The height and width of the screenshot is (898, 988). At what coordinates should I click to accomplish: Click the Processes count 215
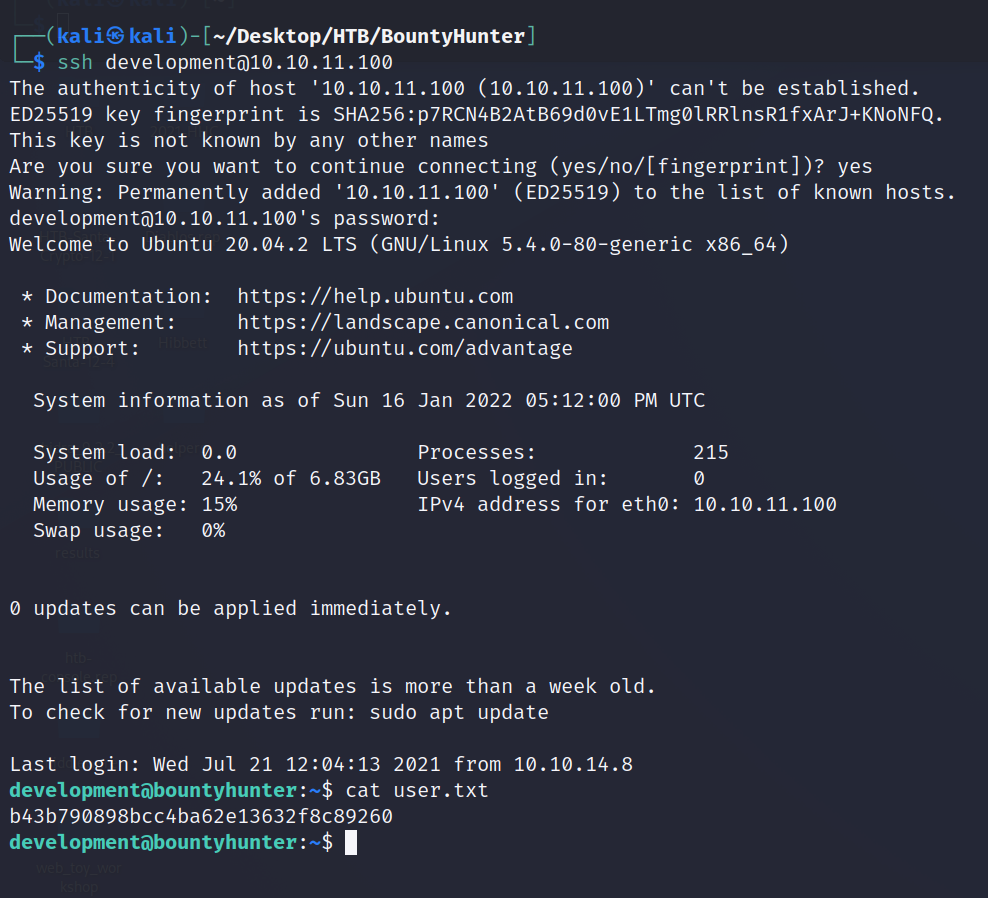[x=711, y=452]
